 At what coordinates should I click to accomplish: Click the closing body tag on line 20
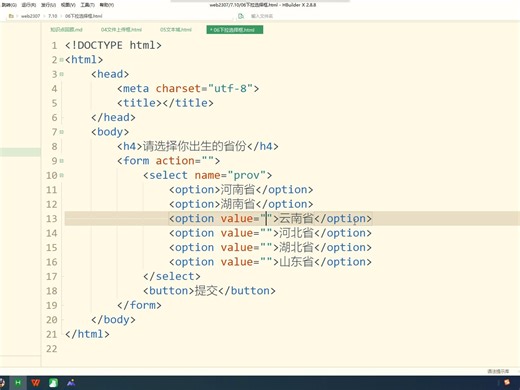click(113, 320)
